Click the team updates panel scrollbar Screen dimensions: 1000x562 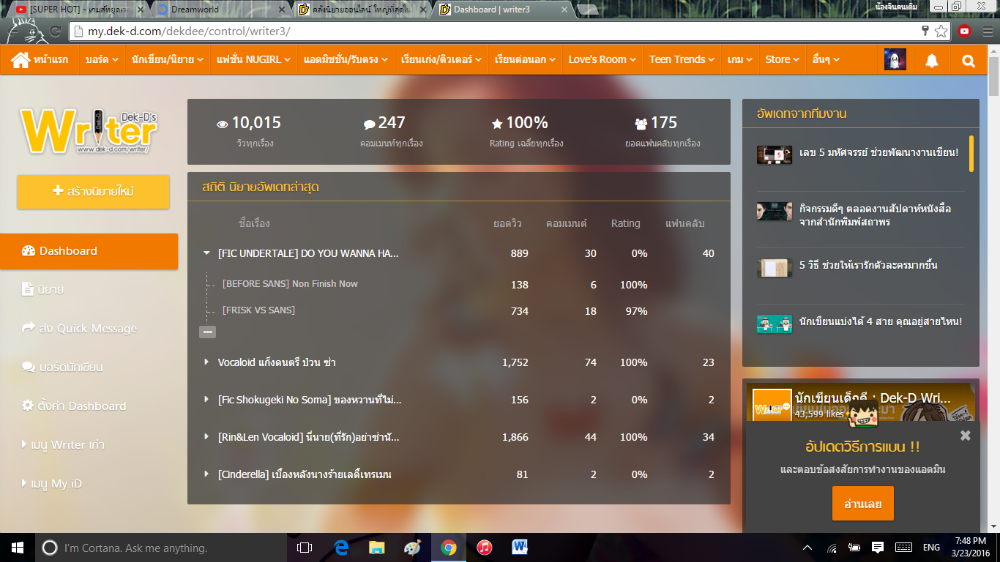click(971, 154)
